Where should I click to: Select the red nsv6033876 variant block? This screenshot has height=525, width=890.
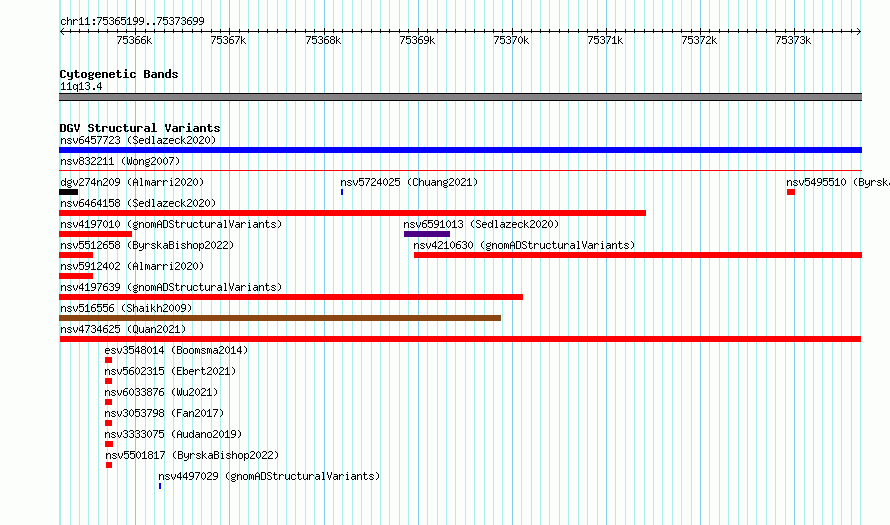click(108, 402)
